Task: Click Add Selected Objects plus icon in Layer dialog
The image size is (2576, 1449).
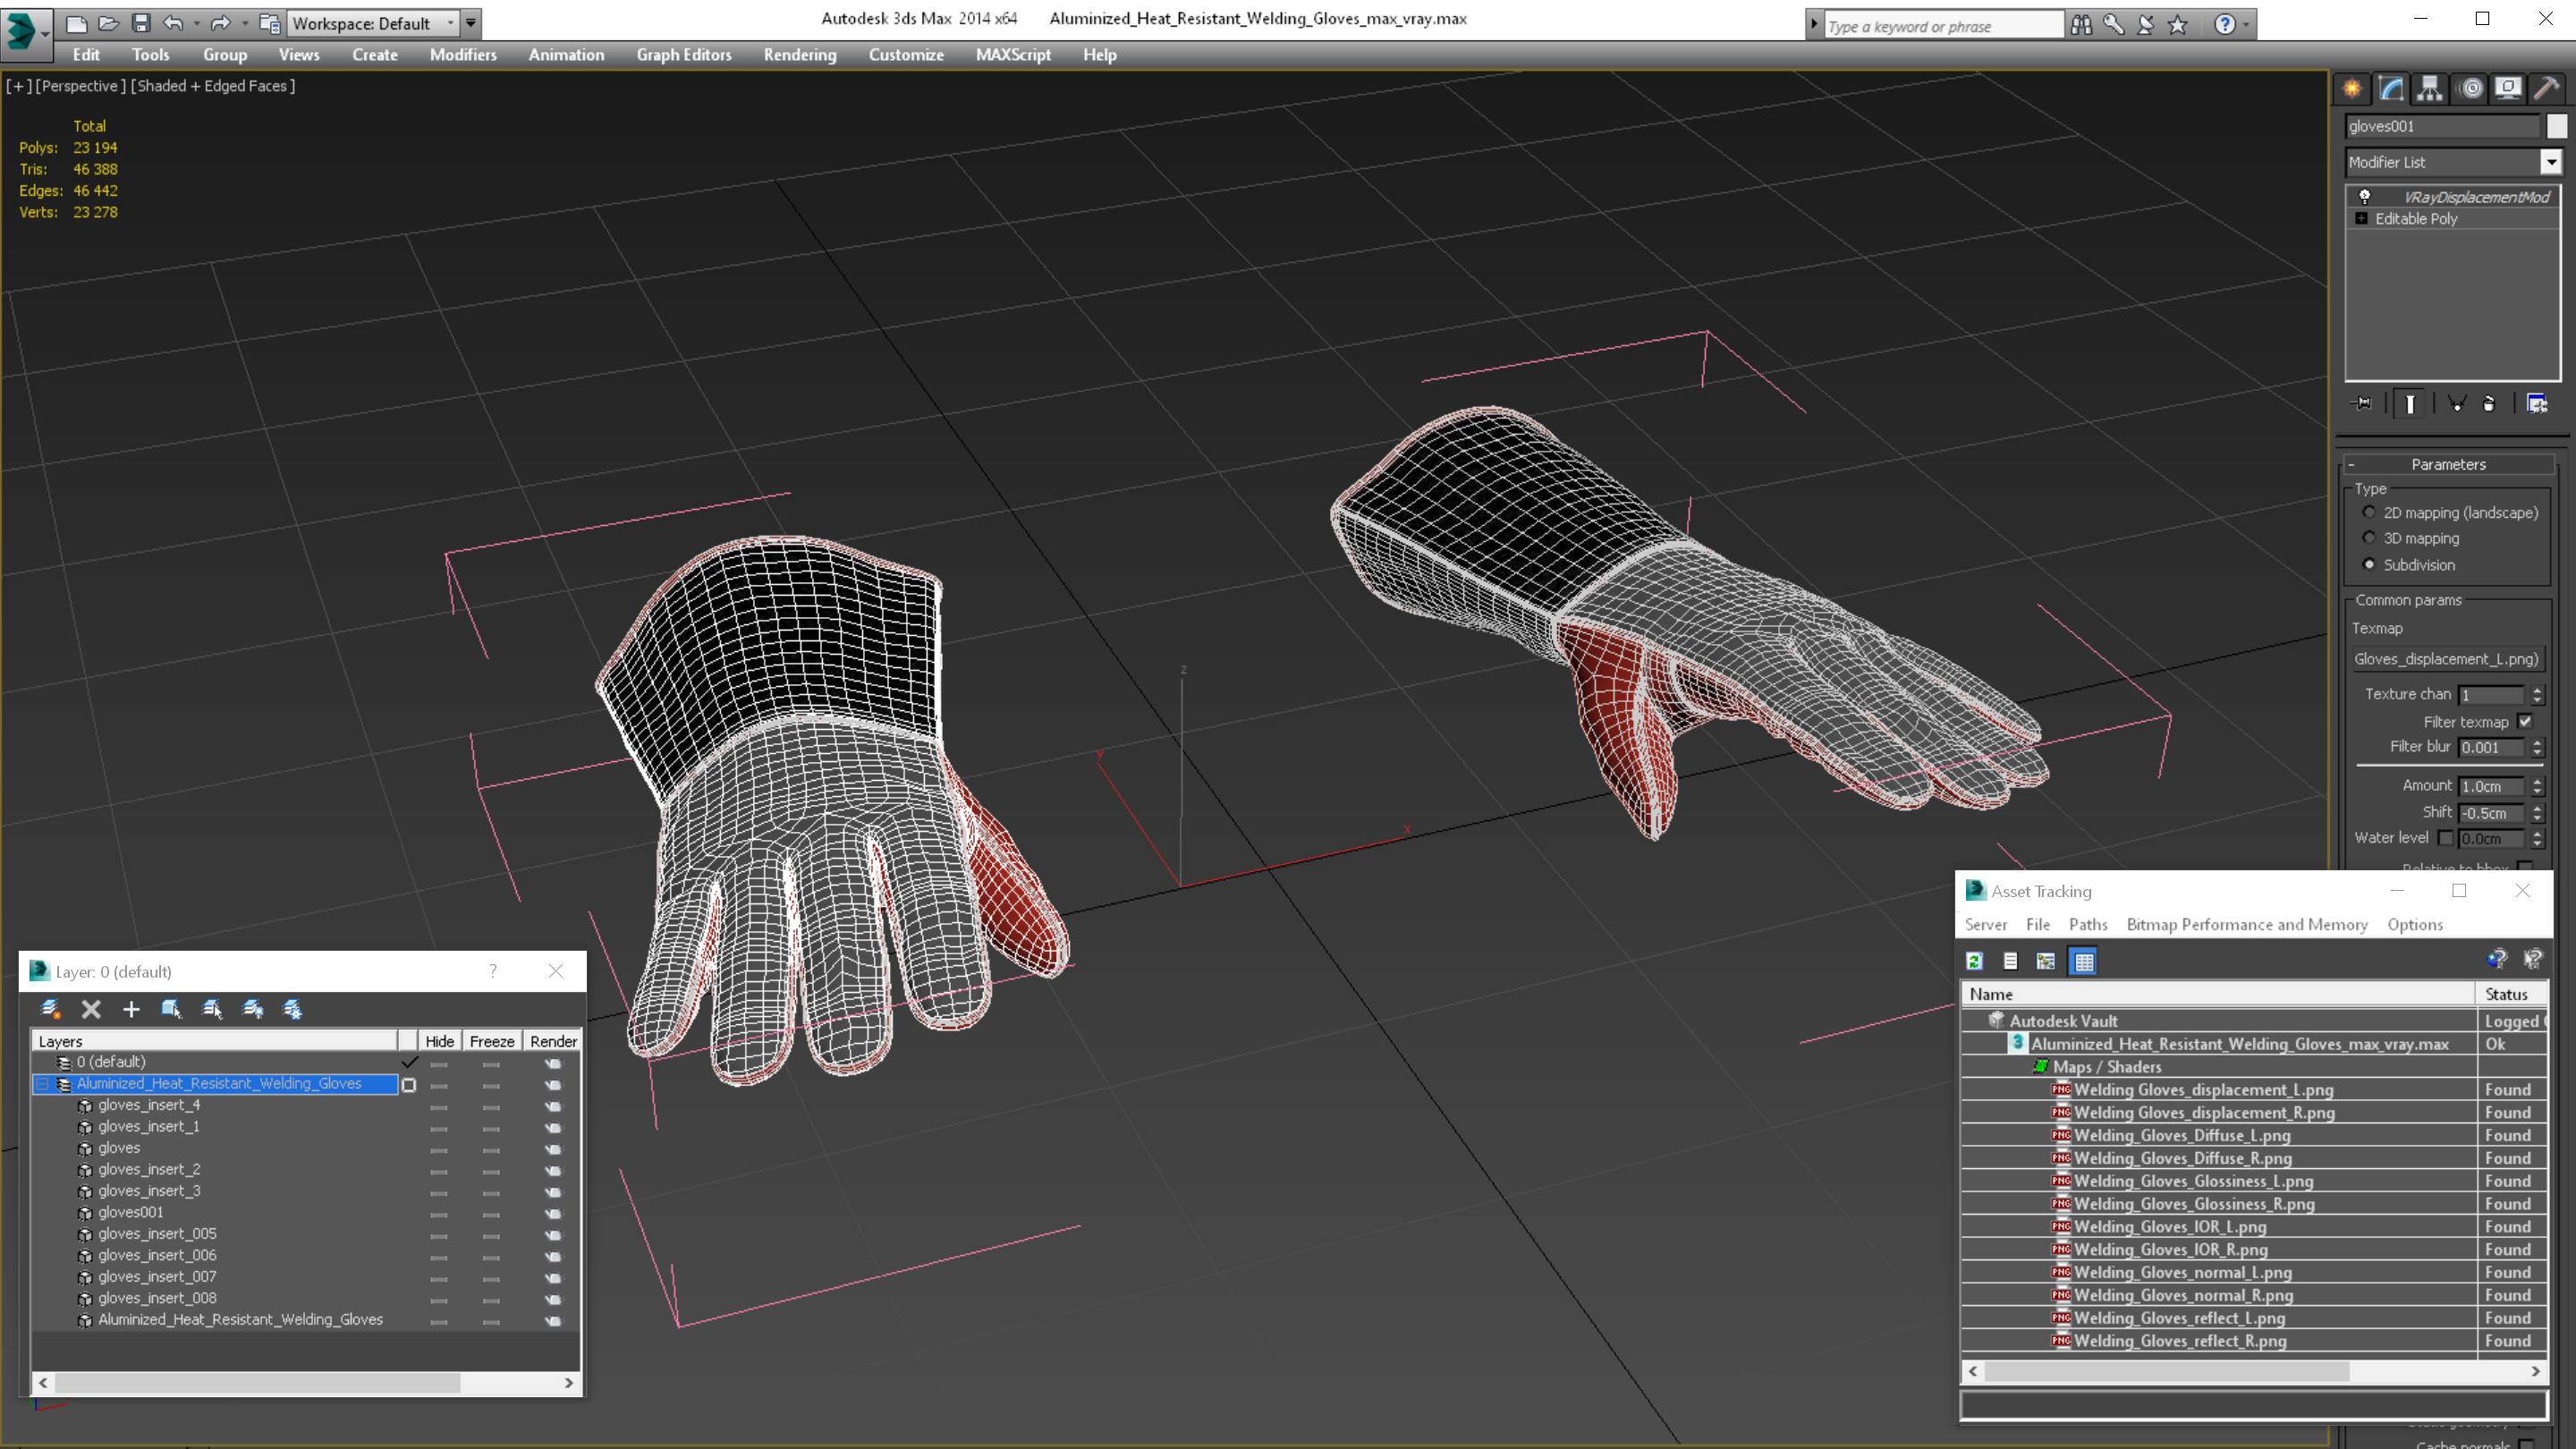Action: tap(131, 1009)
